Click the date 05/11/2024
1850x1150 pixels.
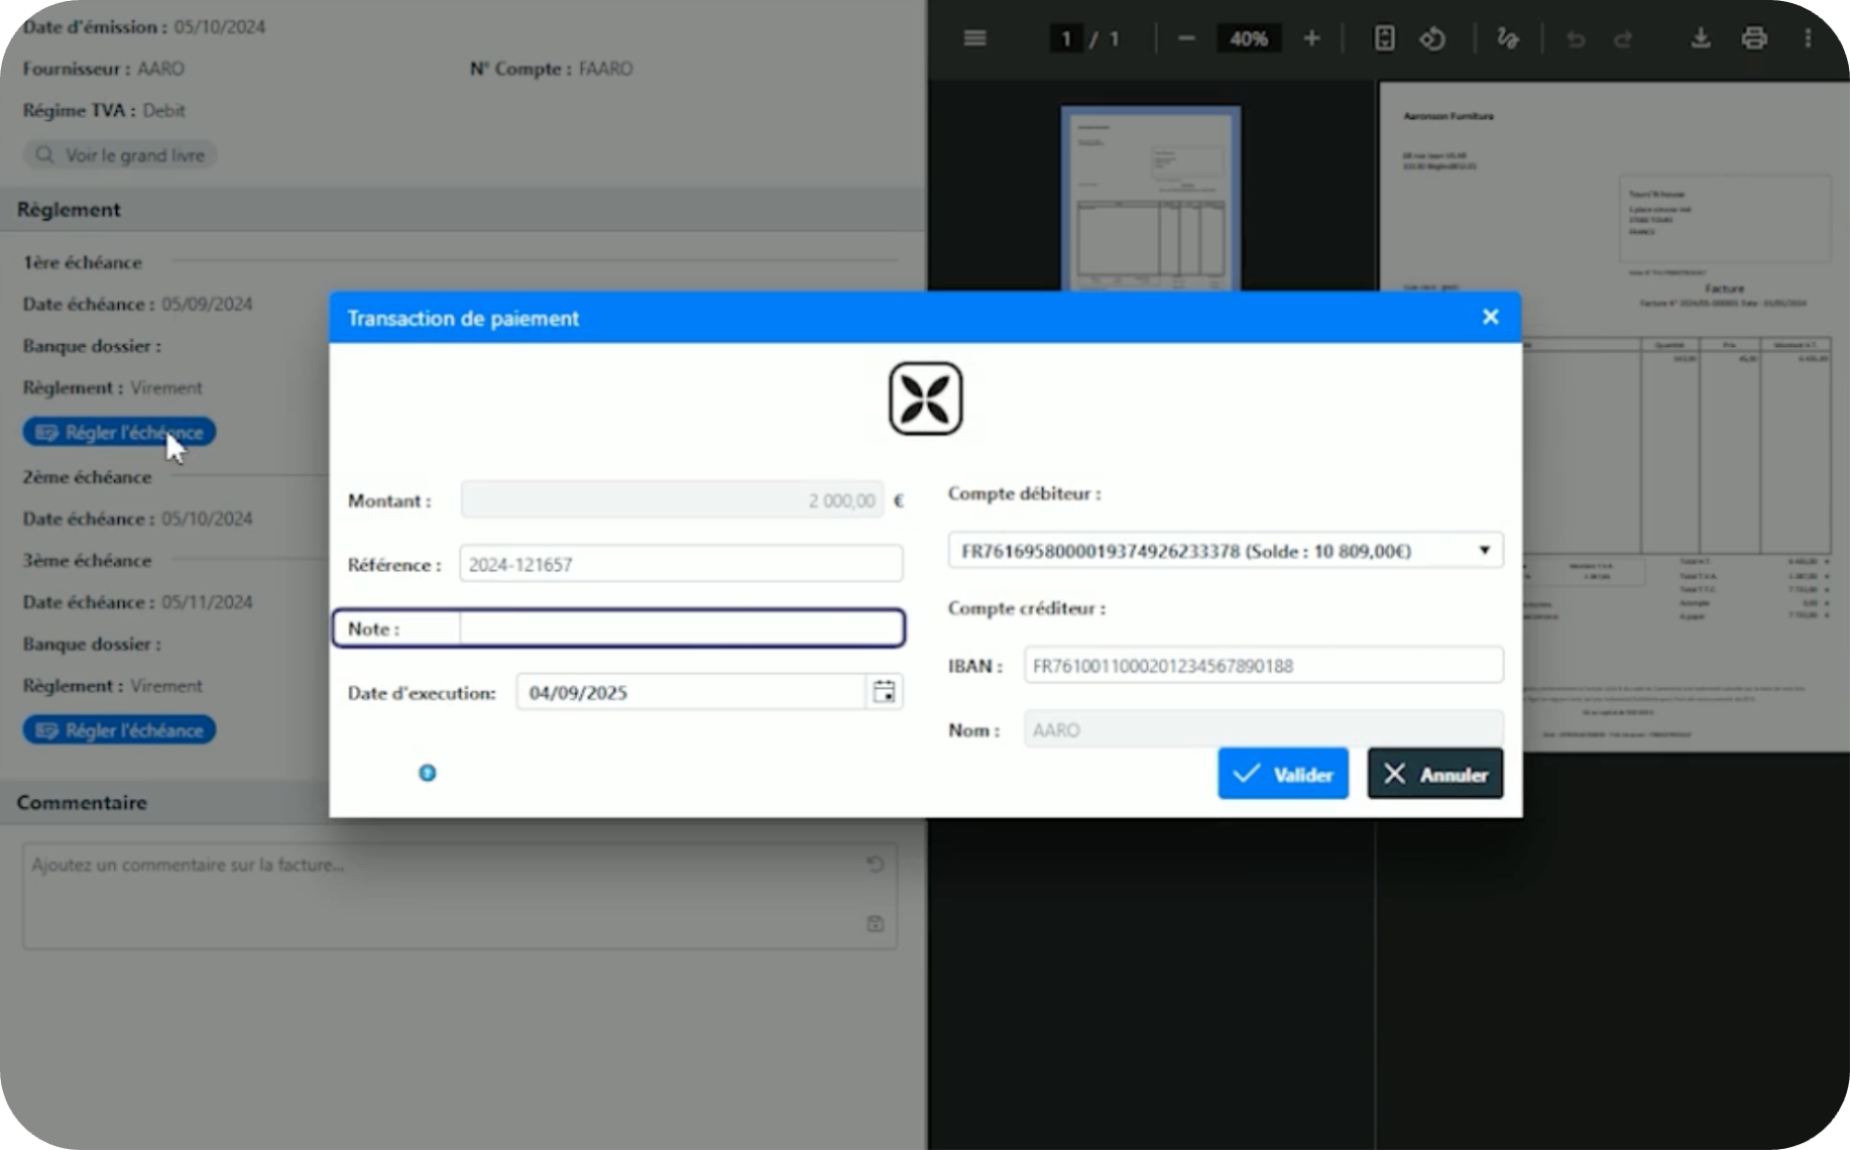coord(207,602)
